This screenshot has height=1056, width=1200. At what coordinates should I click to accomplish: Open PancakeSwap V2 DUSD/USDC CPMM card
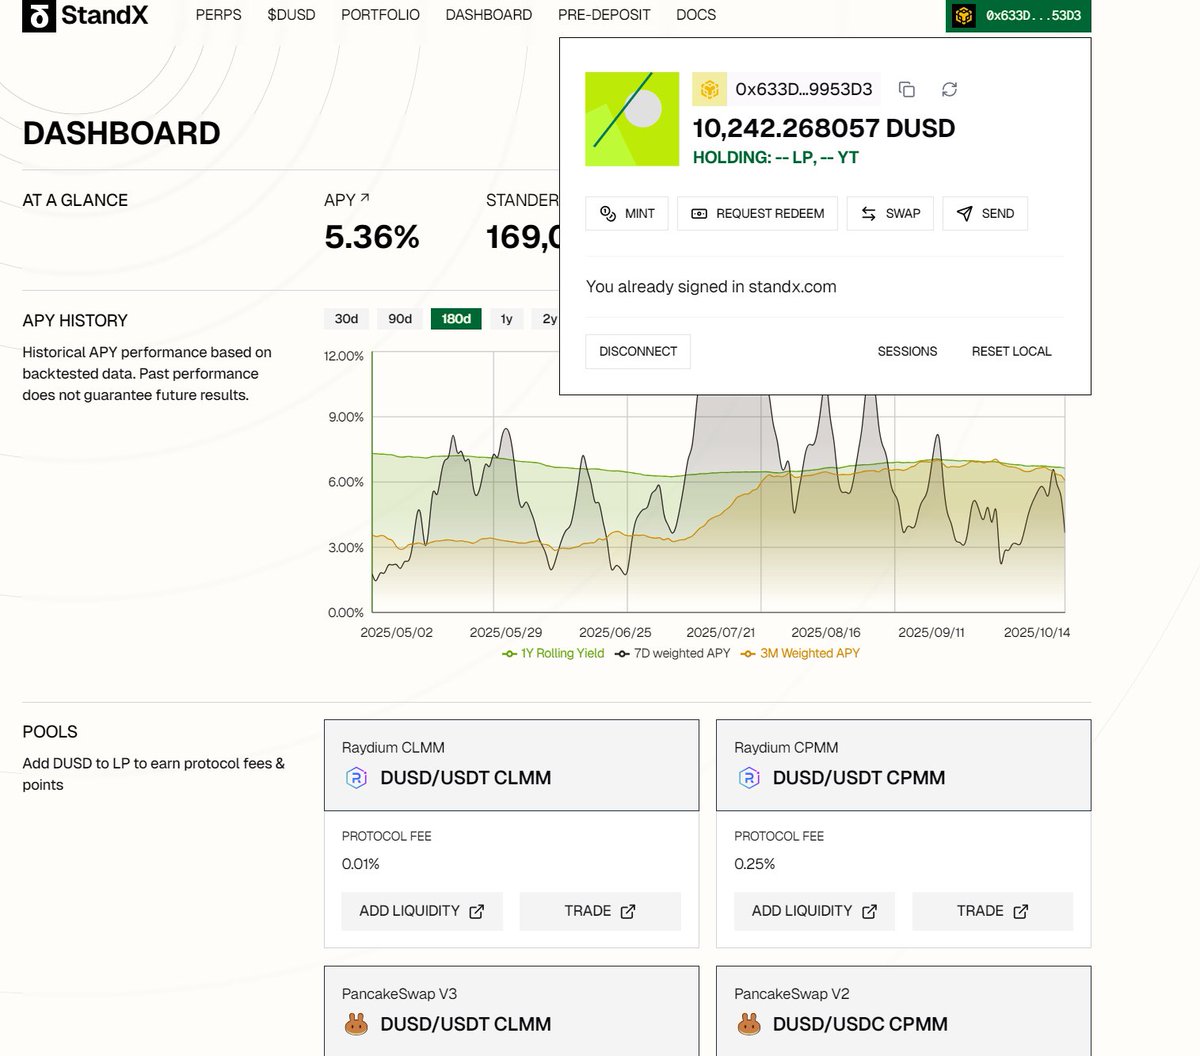coord(903,1011)
